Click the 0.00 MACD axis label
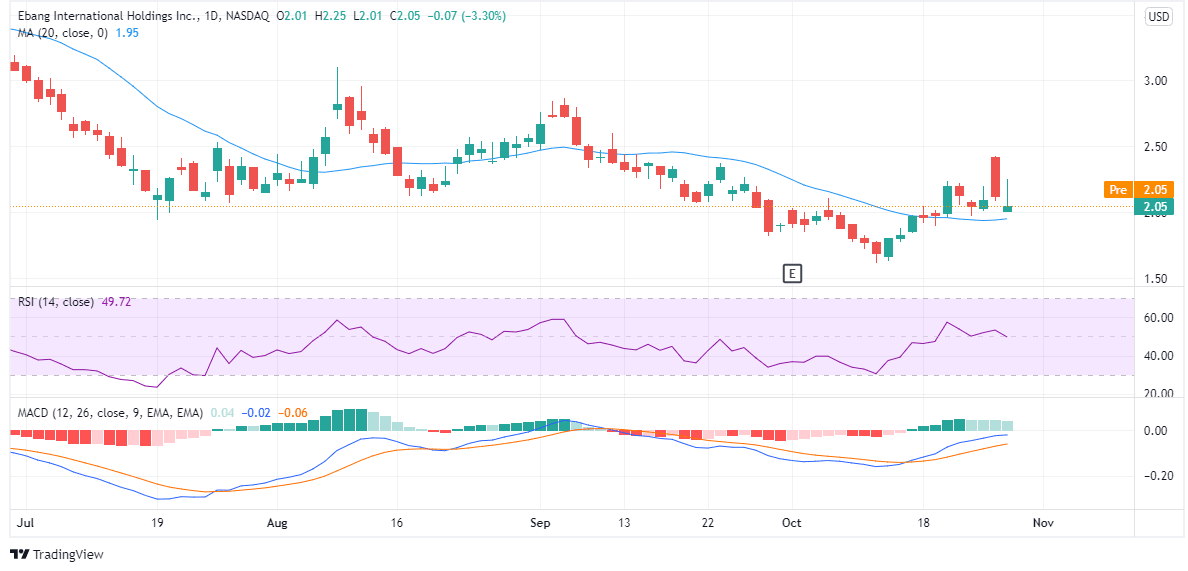1188x571 pixels. pyautogui.click(x=1156, y=432)
